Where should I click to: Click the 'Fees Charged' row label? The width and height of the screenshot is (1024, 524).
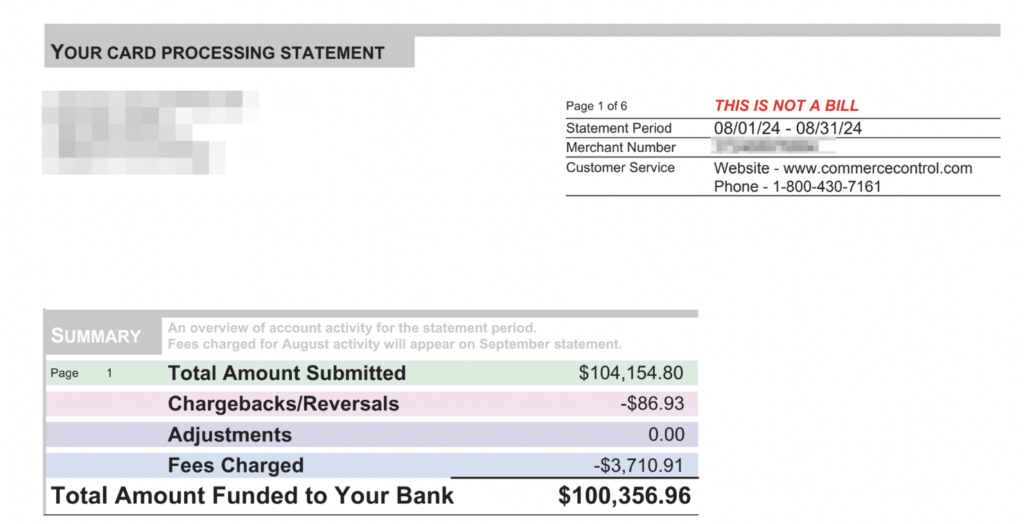[236, 466]
